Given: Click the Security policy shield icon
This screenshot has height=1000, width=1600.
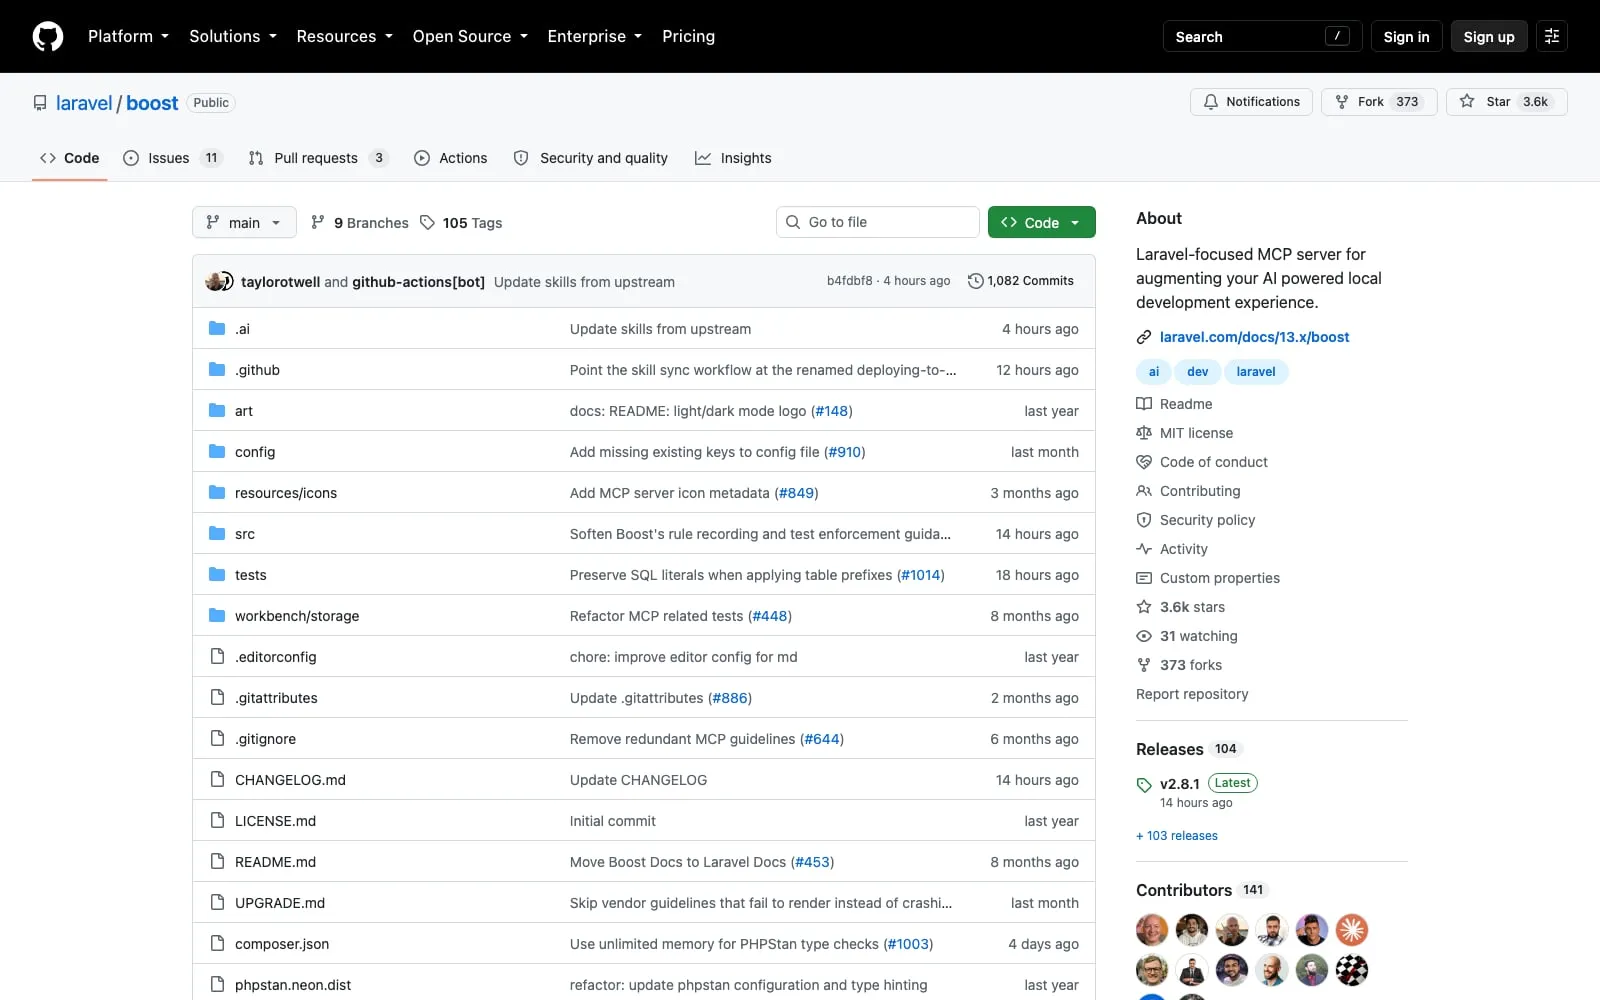Looking at the screenshot, I should (x=1144, y=520).
